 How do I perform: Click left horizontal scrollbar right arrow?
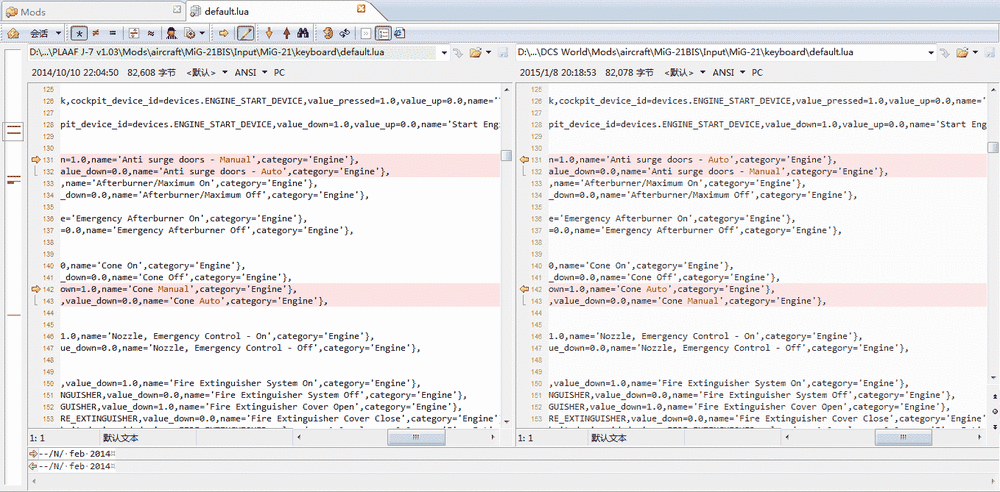494,438
